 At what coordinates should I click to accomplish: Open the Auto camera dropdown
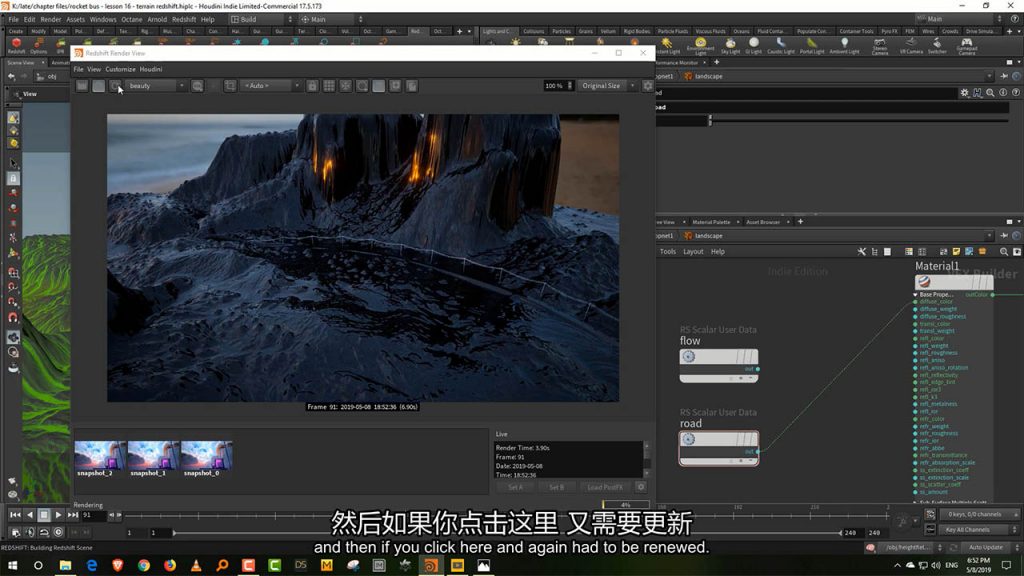[x=270, y=86]
